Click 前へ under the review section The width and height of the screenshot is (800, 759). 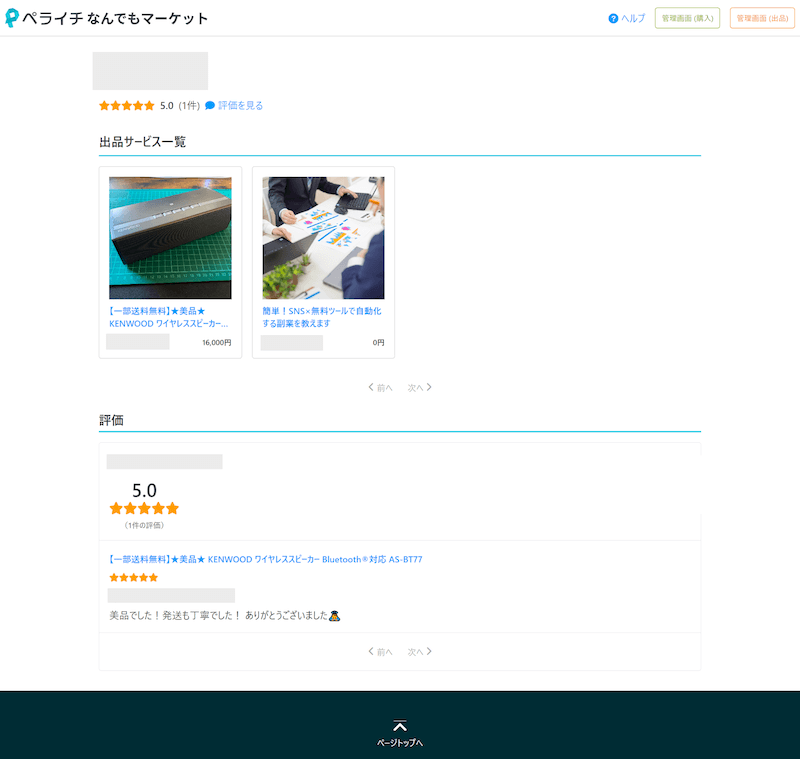(381, 652)
